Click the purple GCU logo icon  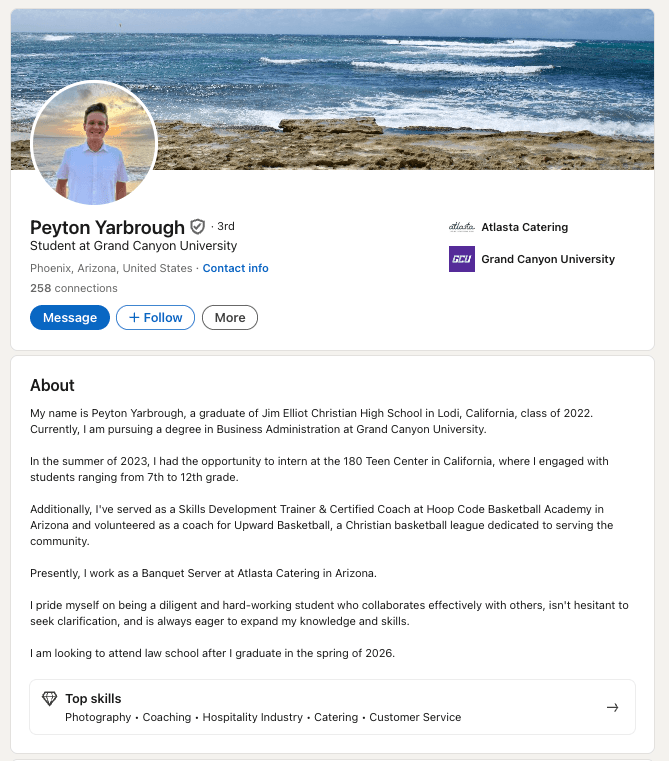coord(461,259)
